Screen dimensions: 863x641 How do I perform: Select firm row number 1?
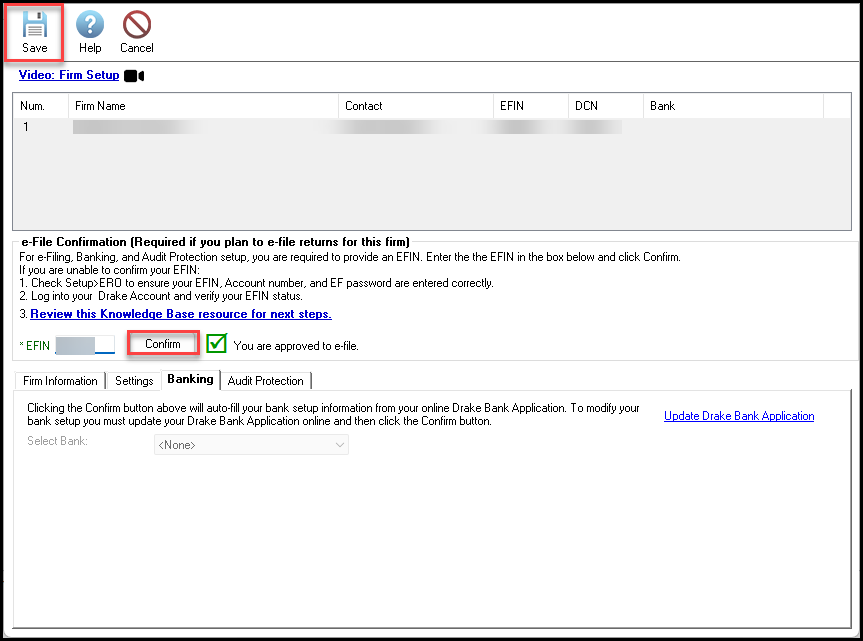(x=432, y=127)
